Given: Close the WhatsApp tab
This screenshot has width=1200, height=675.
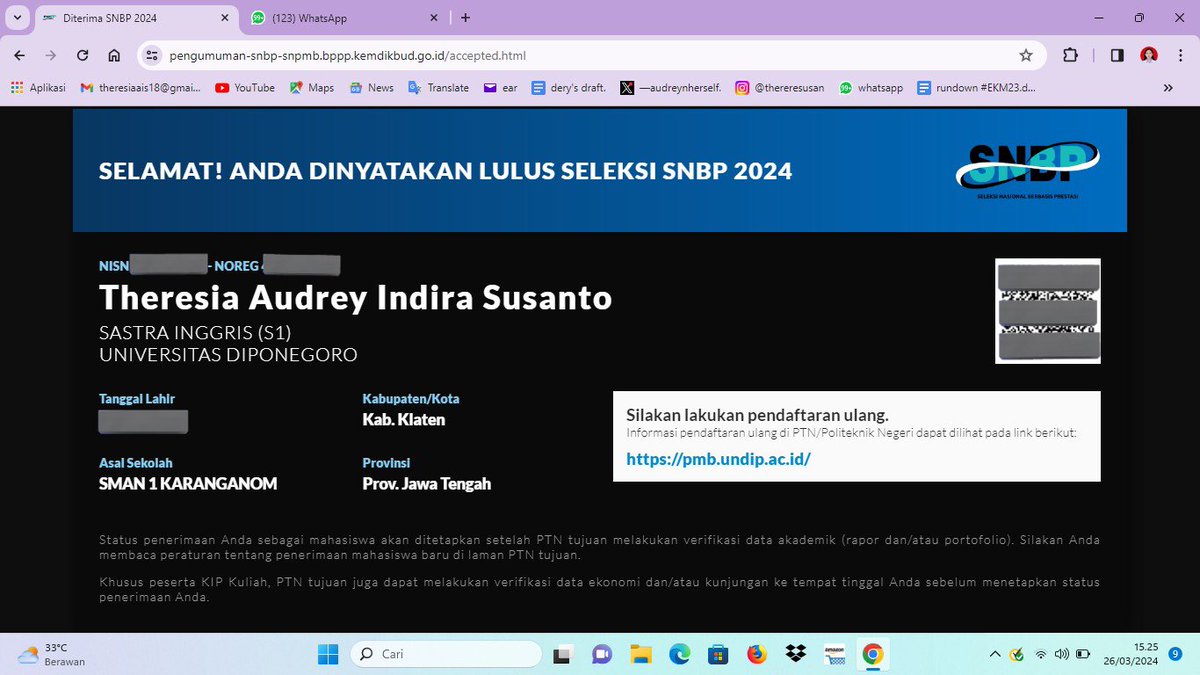Looking at the screenshot, I should [434, 18].
